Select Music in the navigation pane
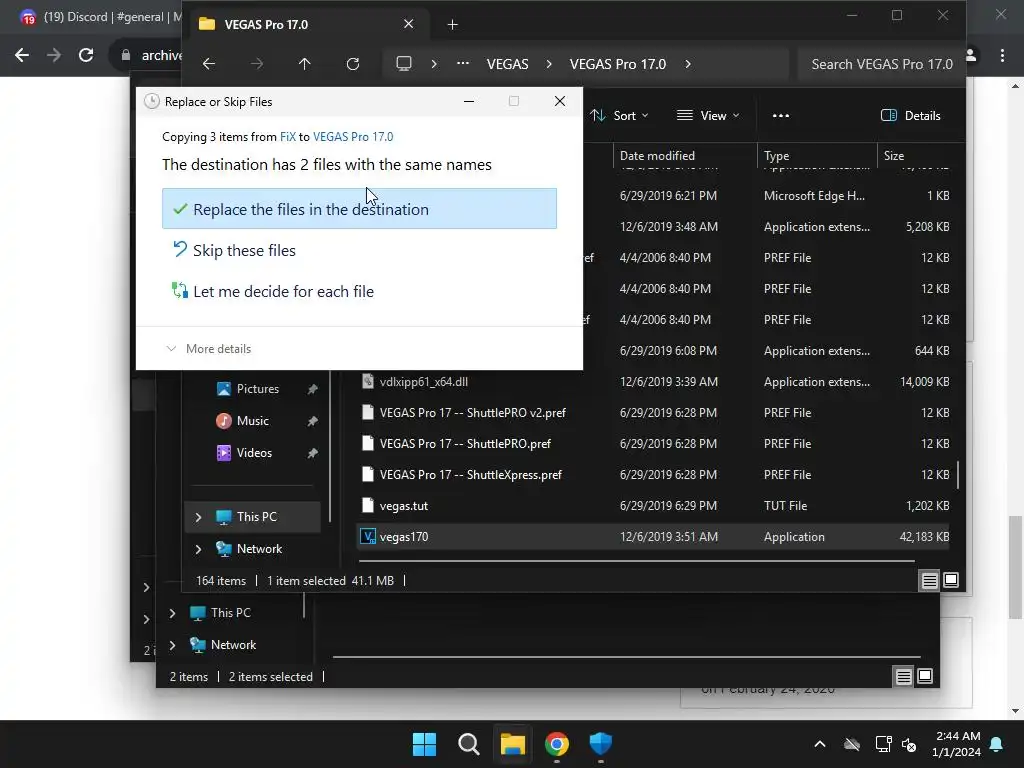 [x=252, y=421]
